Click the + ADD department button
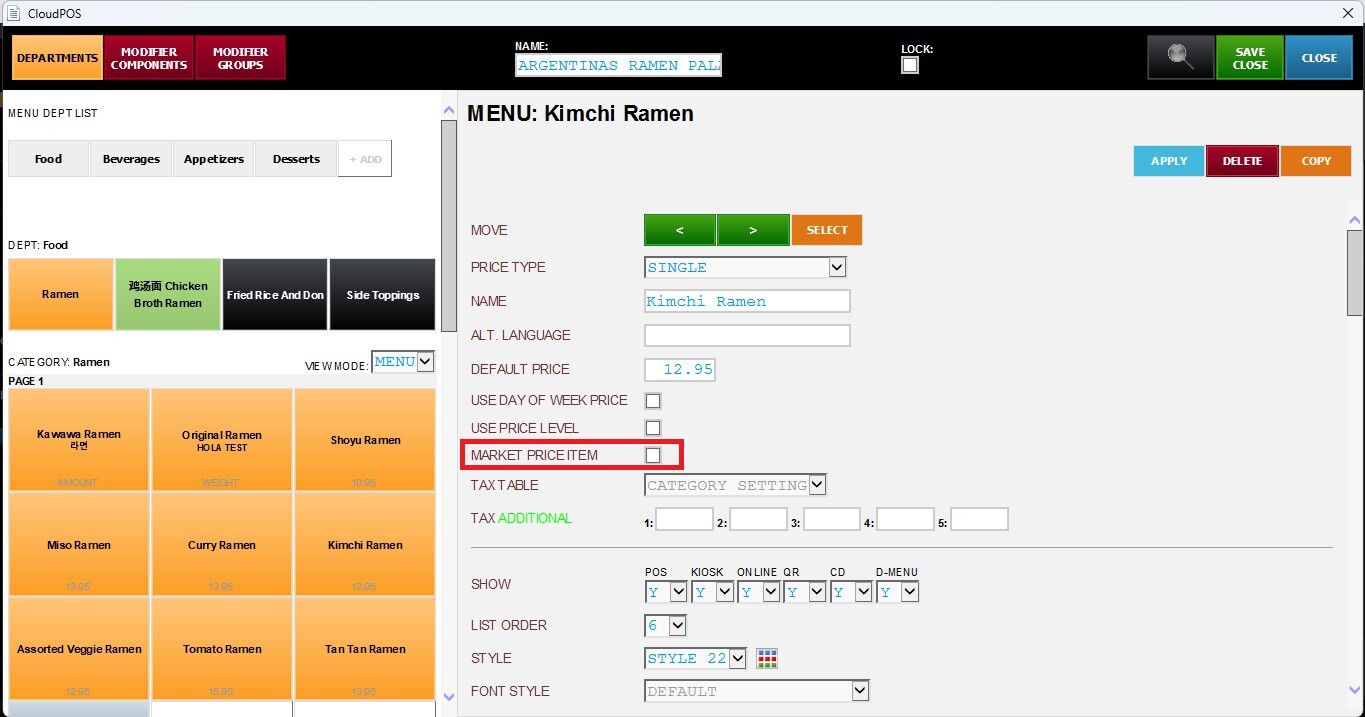The image size is (1365, 717). point(365,159)
